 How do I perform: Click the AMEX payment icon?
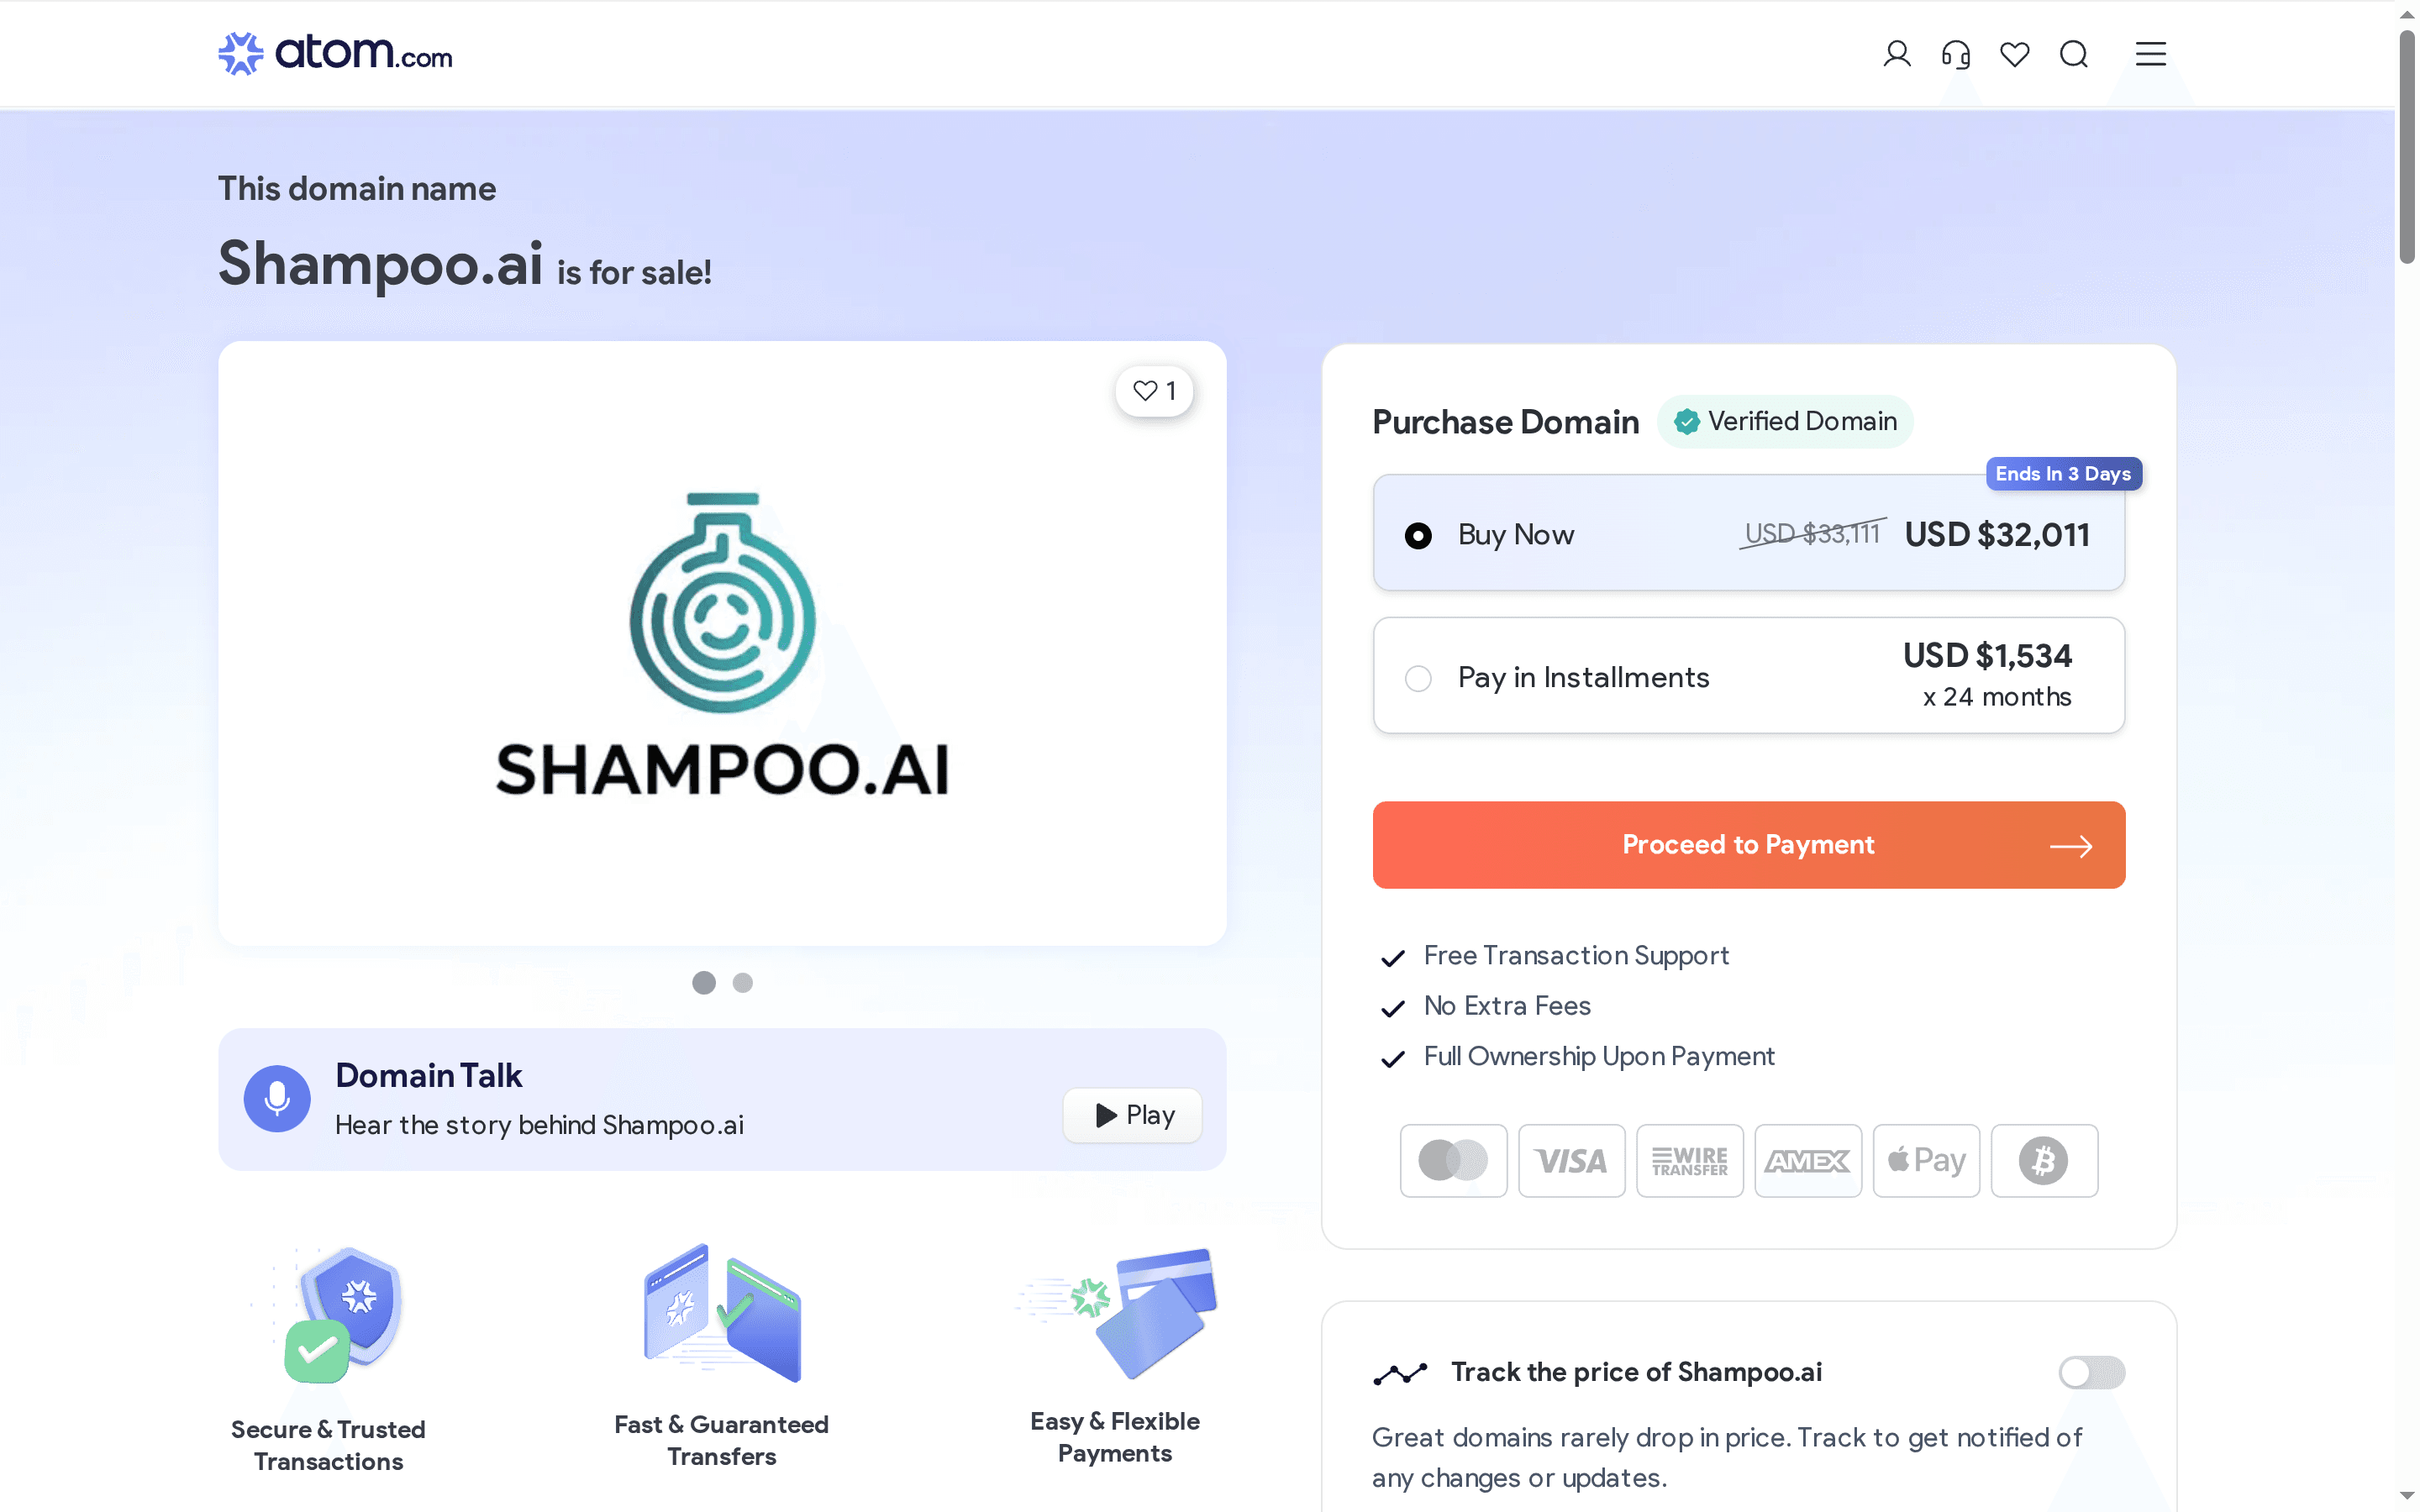(1807, 1160)
